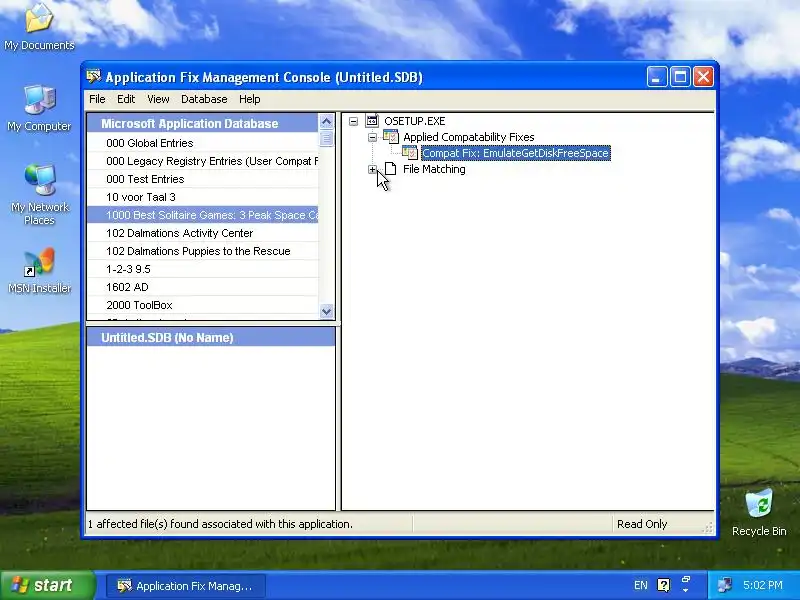Open MSN Installer desktop shortcut
This screenshot has height=600, width=800.
(x=39, y=270)
